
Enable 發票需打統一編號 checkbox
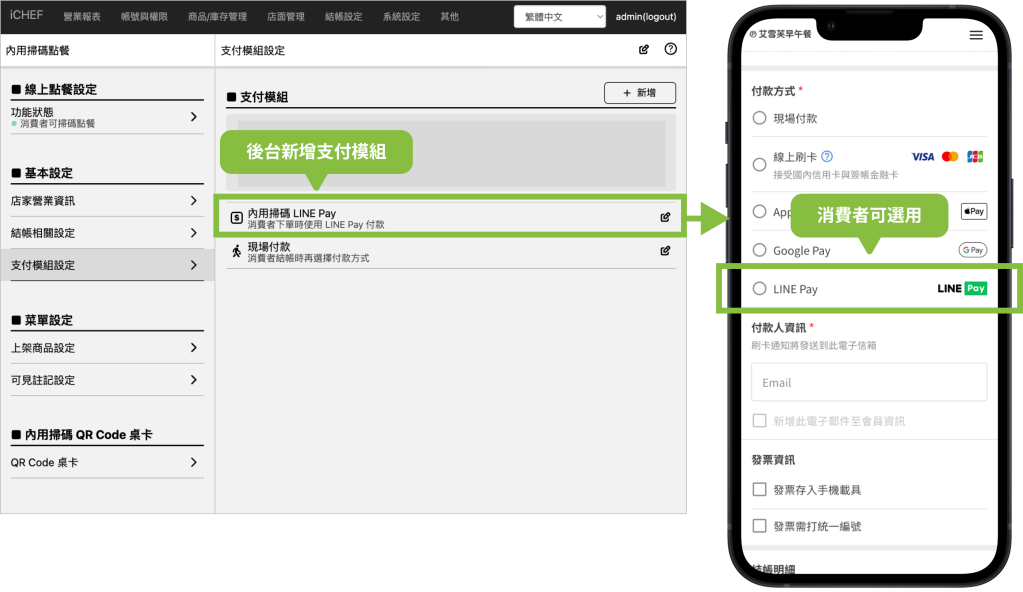[759, 526]
